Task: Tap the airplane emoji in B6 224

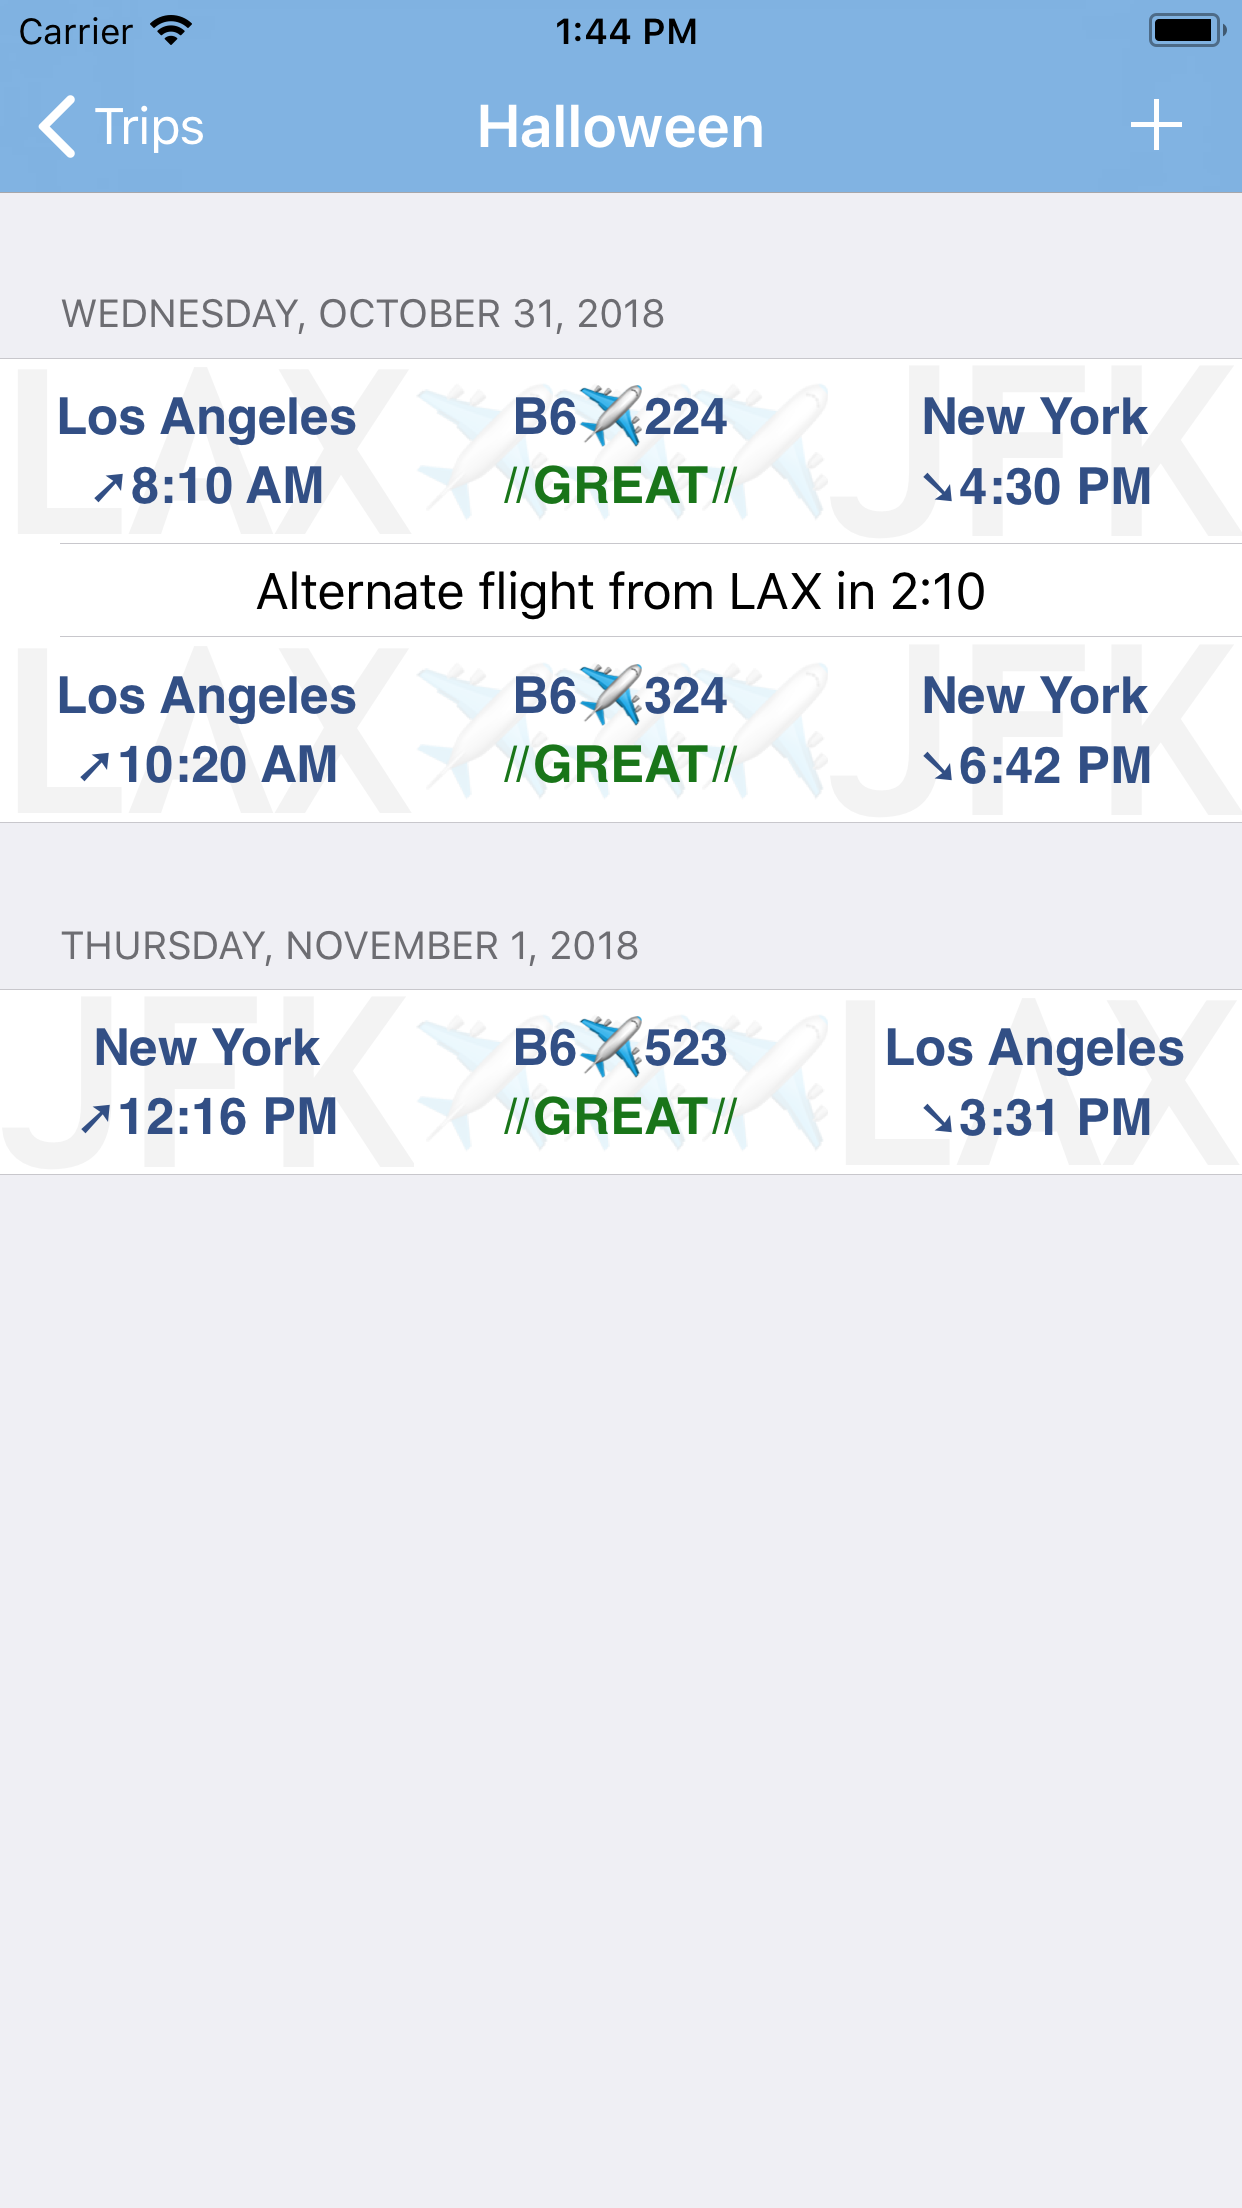Action: [x=610, y=416]
